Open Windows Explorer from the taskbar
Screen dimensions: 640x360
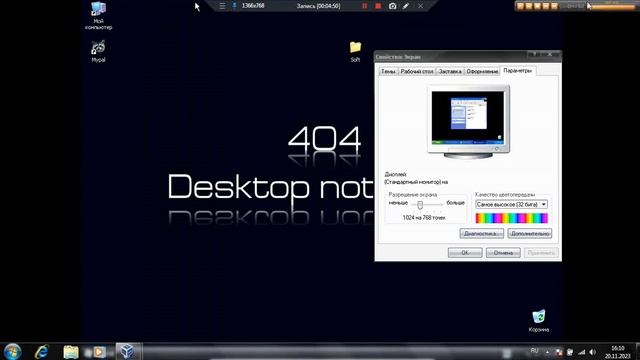(71, 352)
